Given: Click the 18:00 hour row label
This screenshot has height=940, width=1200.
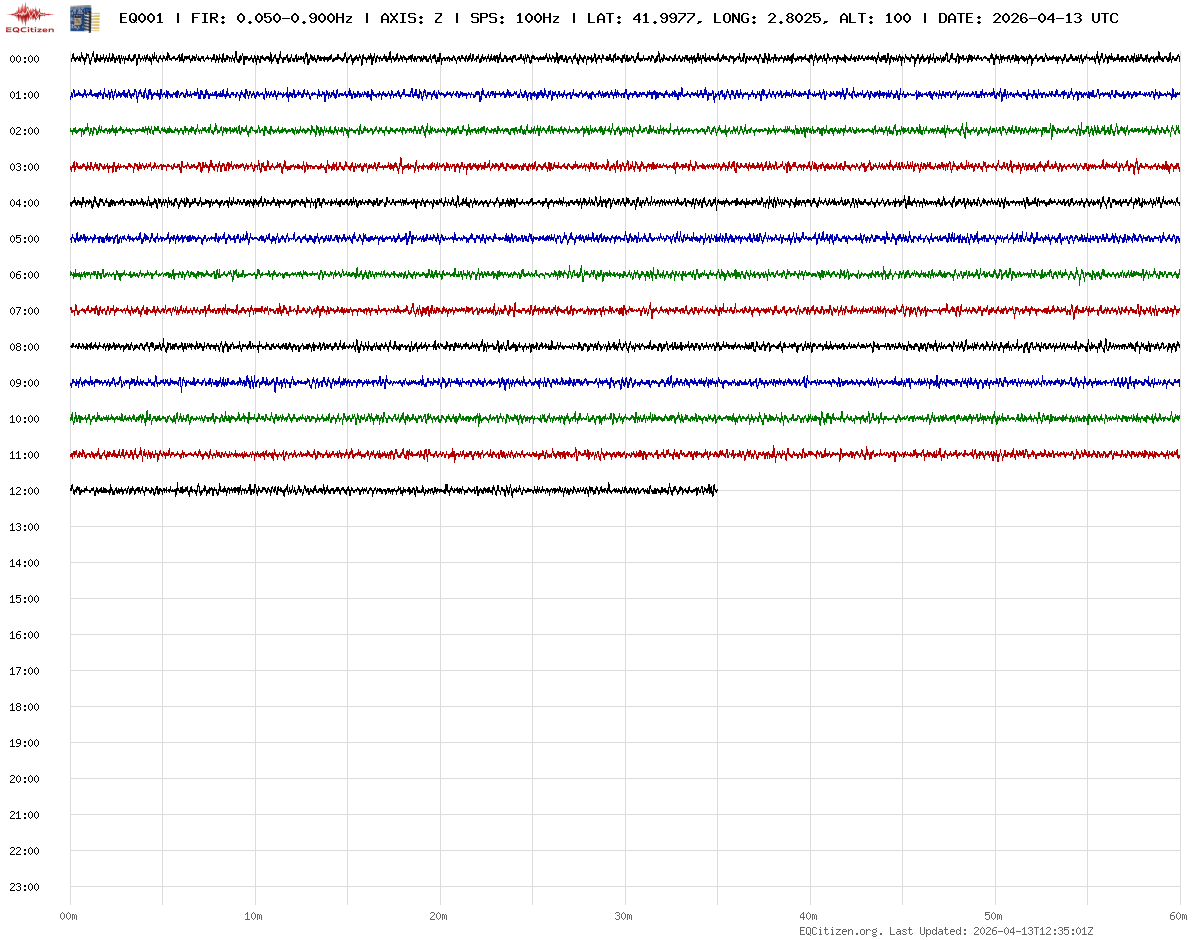Looking at the screenshot, I should coord(24,708).
